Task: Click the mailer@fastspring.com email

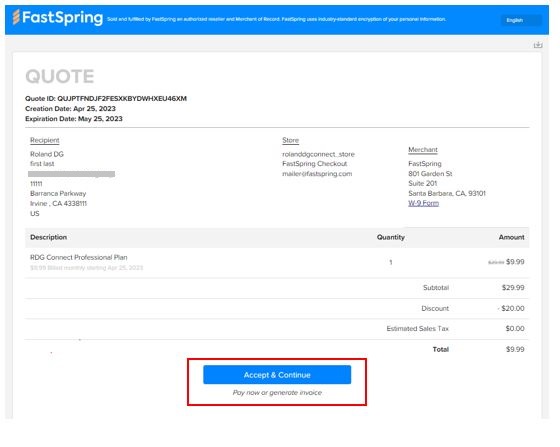Action: click(317, 174)
